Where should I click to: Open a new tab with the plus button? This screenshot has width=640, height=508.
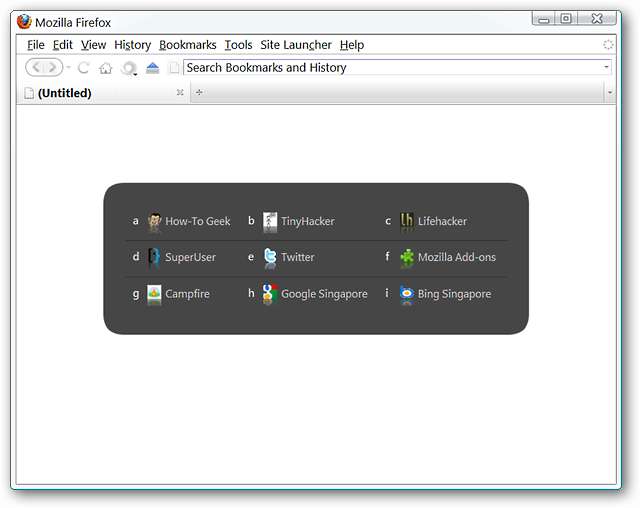[199, 93]
